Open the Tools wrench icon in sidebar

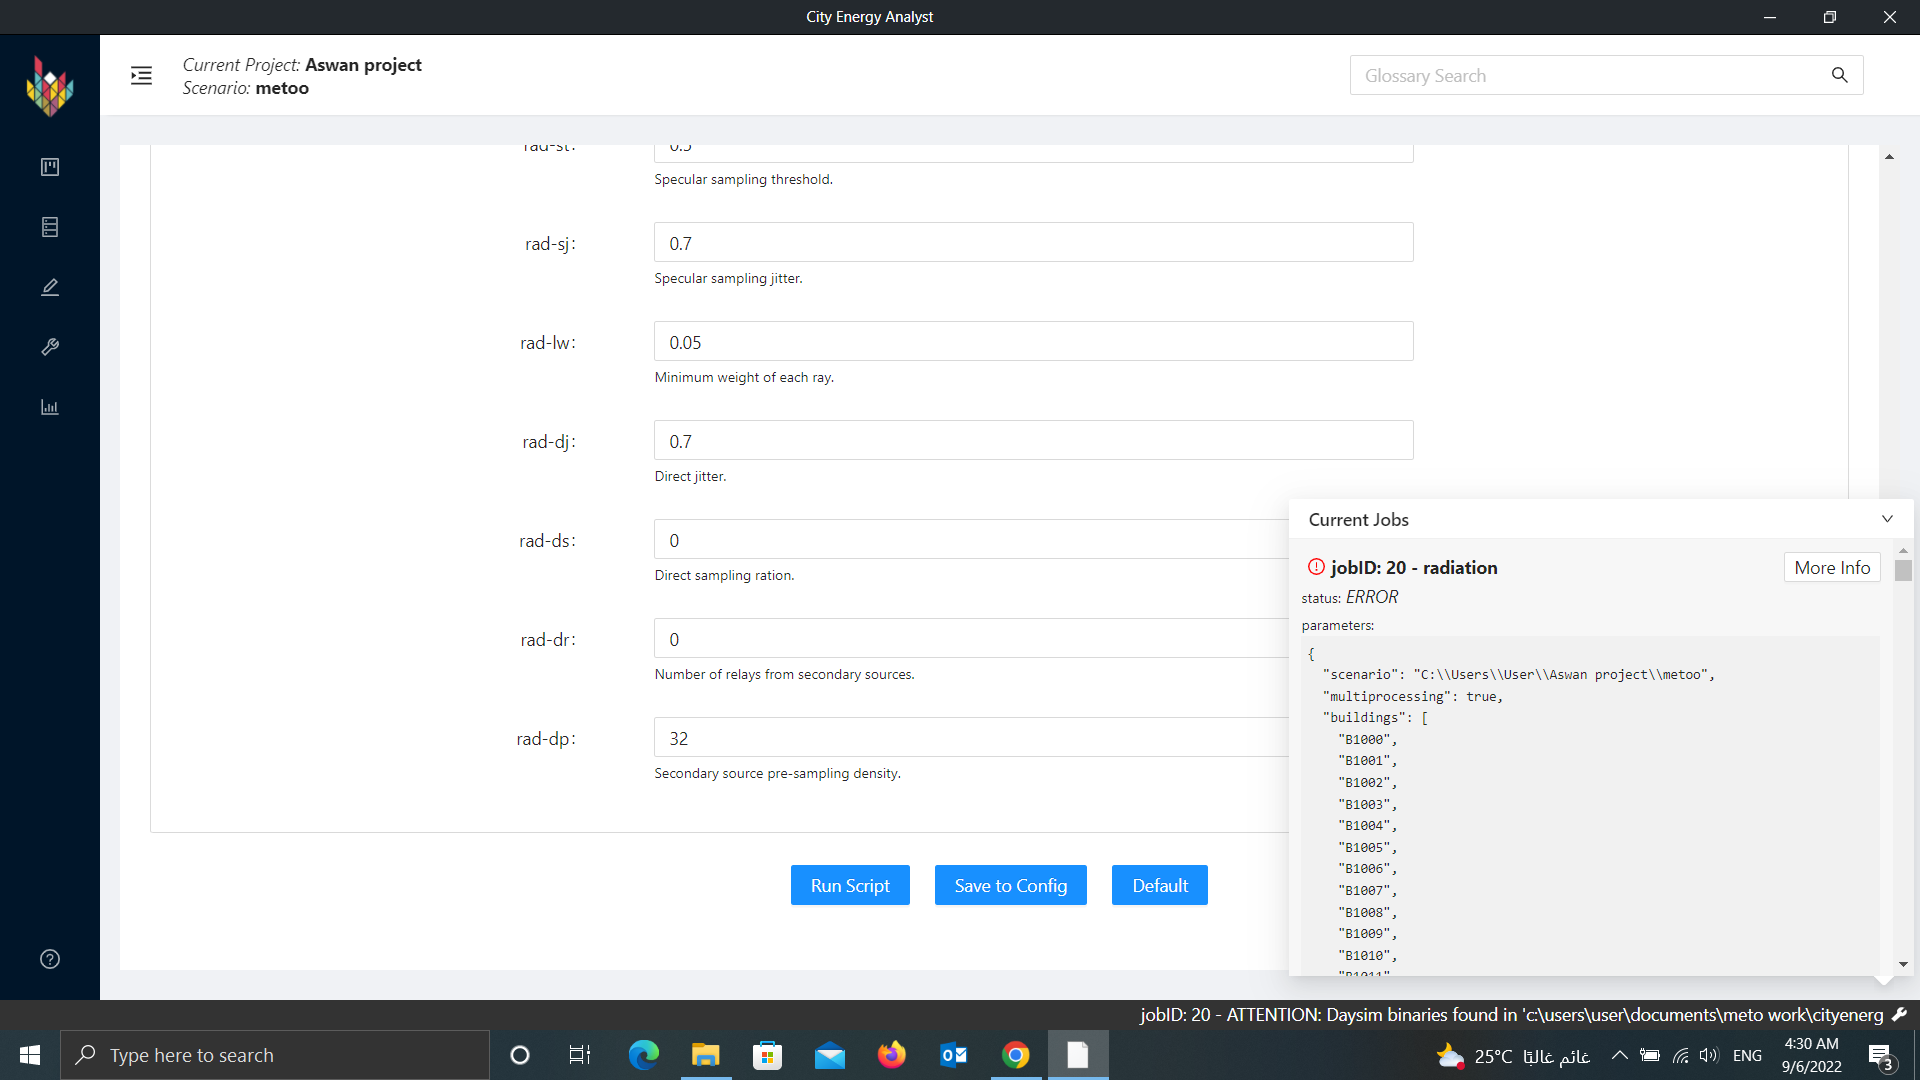pos(50,347)
